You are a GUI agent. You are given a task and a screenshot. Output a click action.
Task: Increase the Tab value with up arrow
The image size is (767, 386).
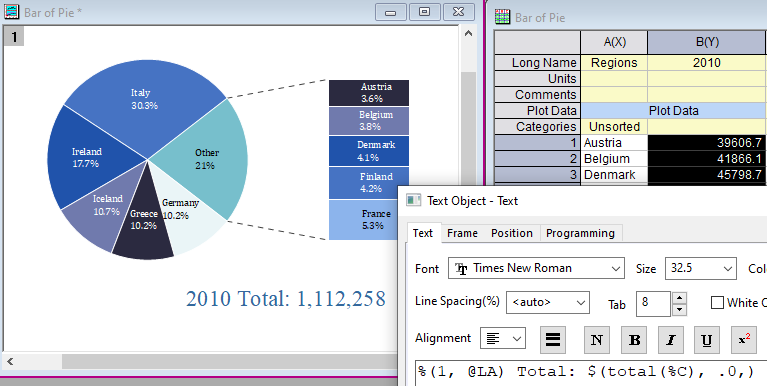coord(679,297)
